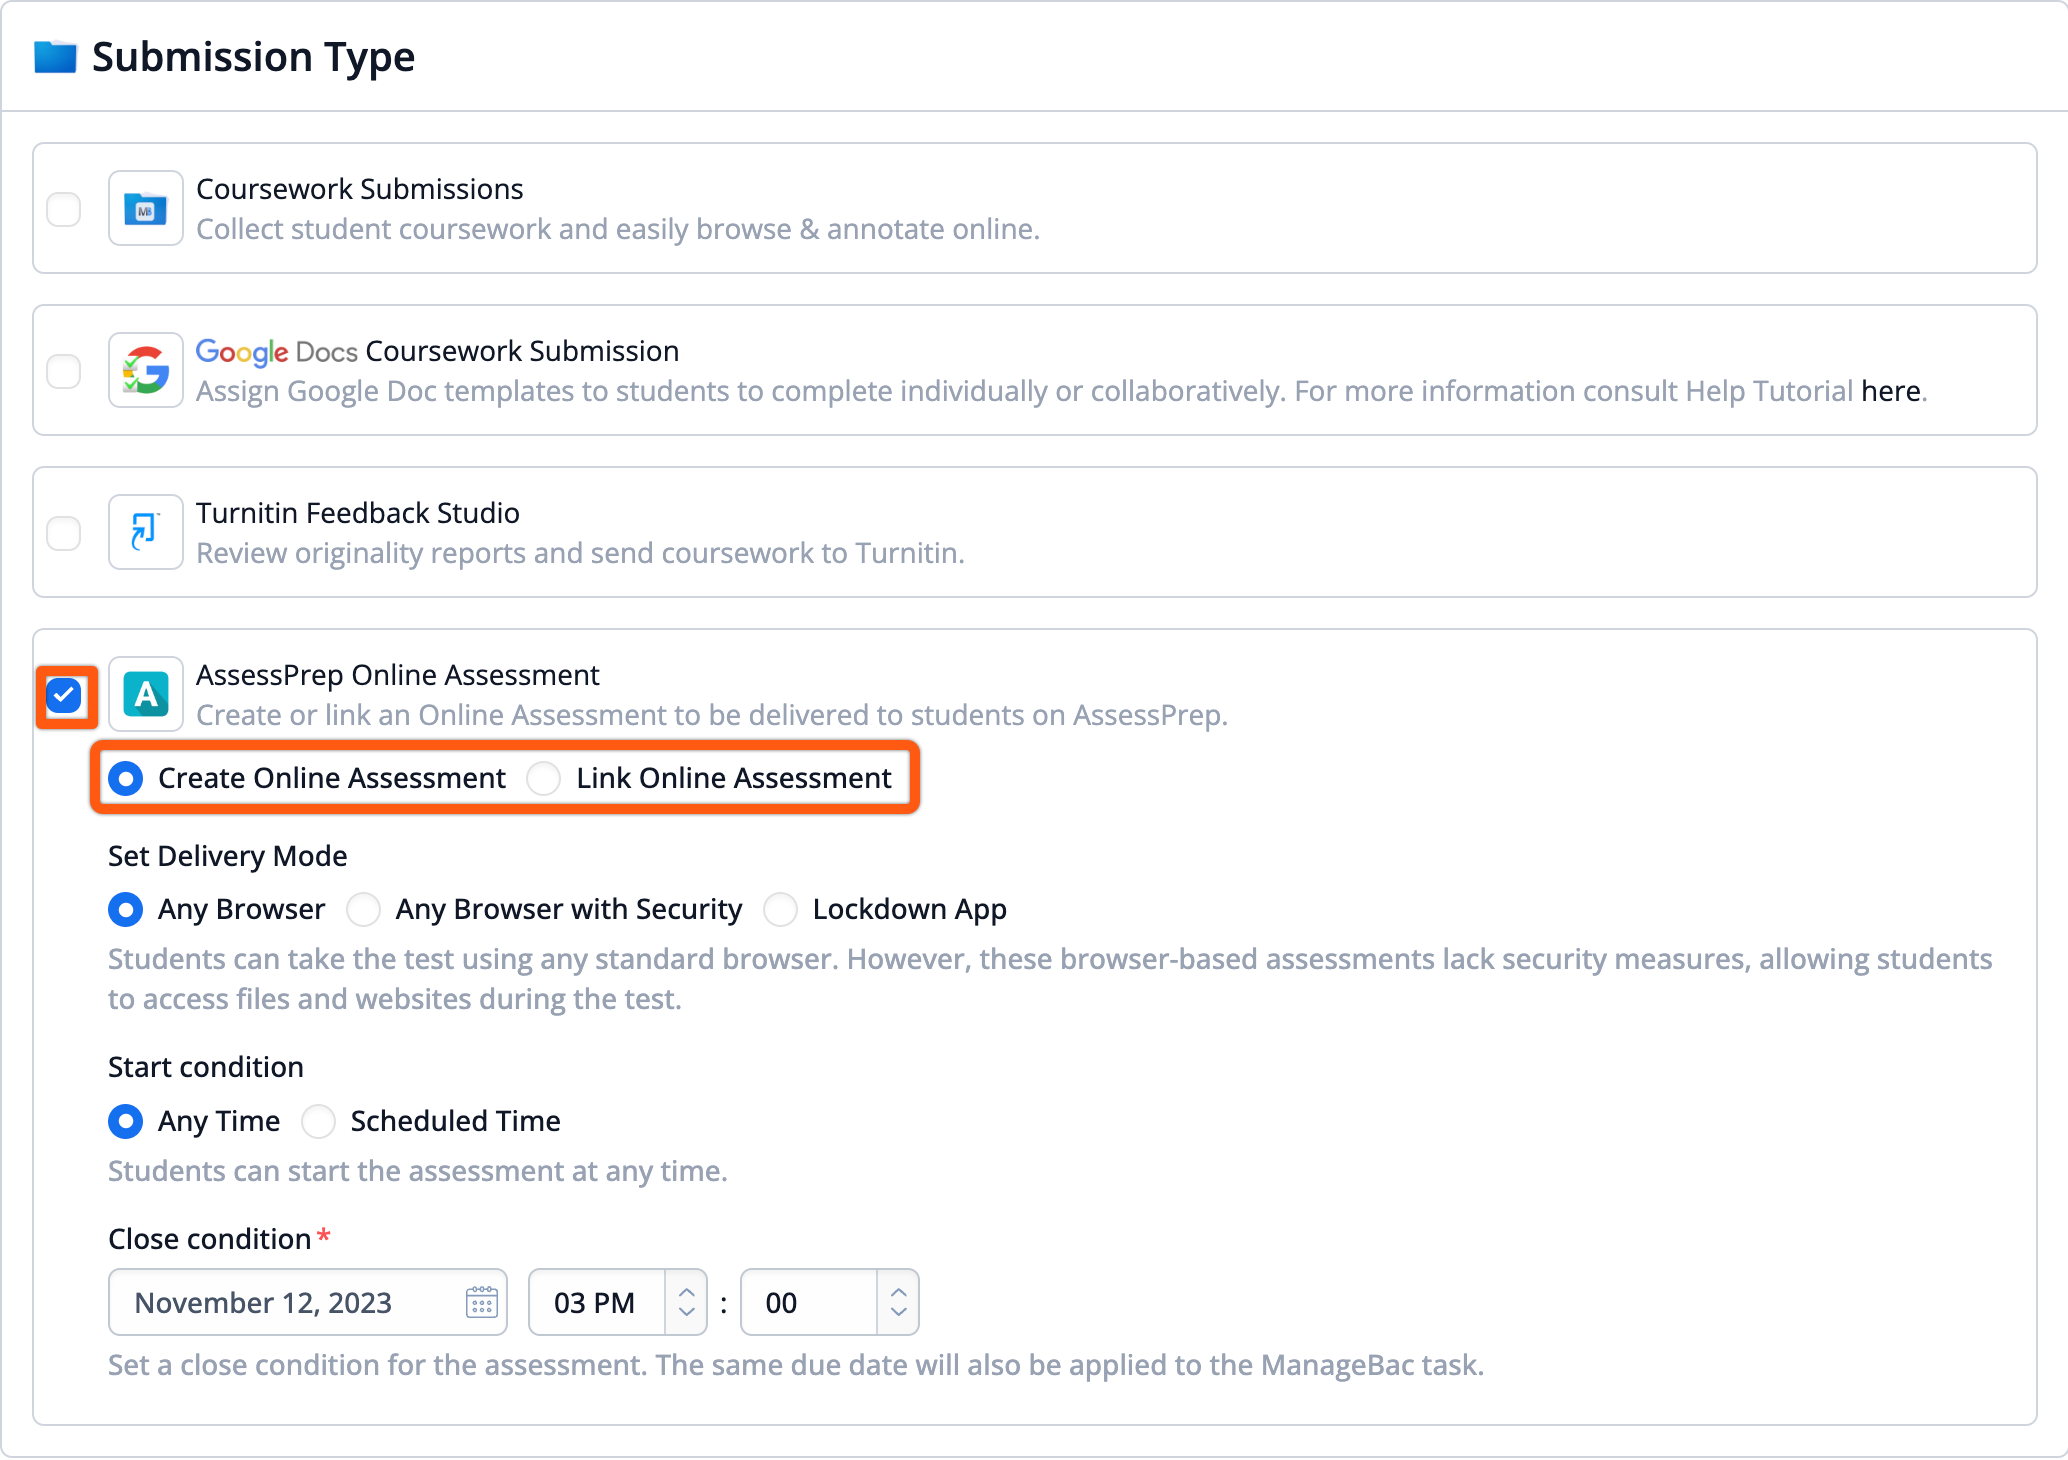Click the Coursework Submissions ManageBac icon
Viewport: 2068px width, 1460px height.
pyautogui.click(x=145, y=208)
